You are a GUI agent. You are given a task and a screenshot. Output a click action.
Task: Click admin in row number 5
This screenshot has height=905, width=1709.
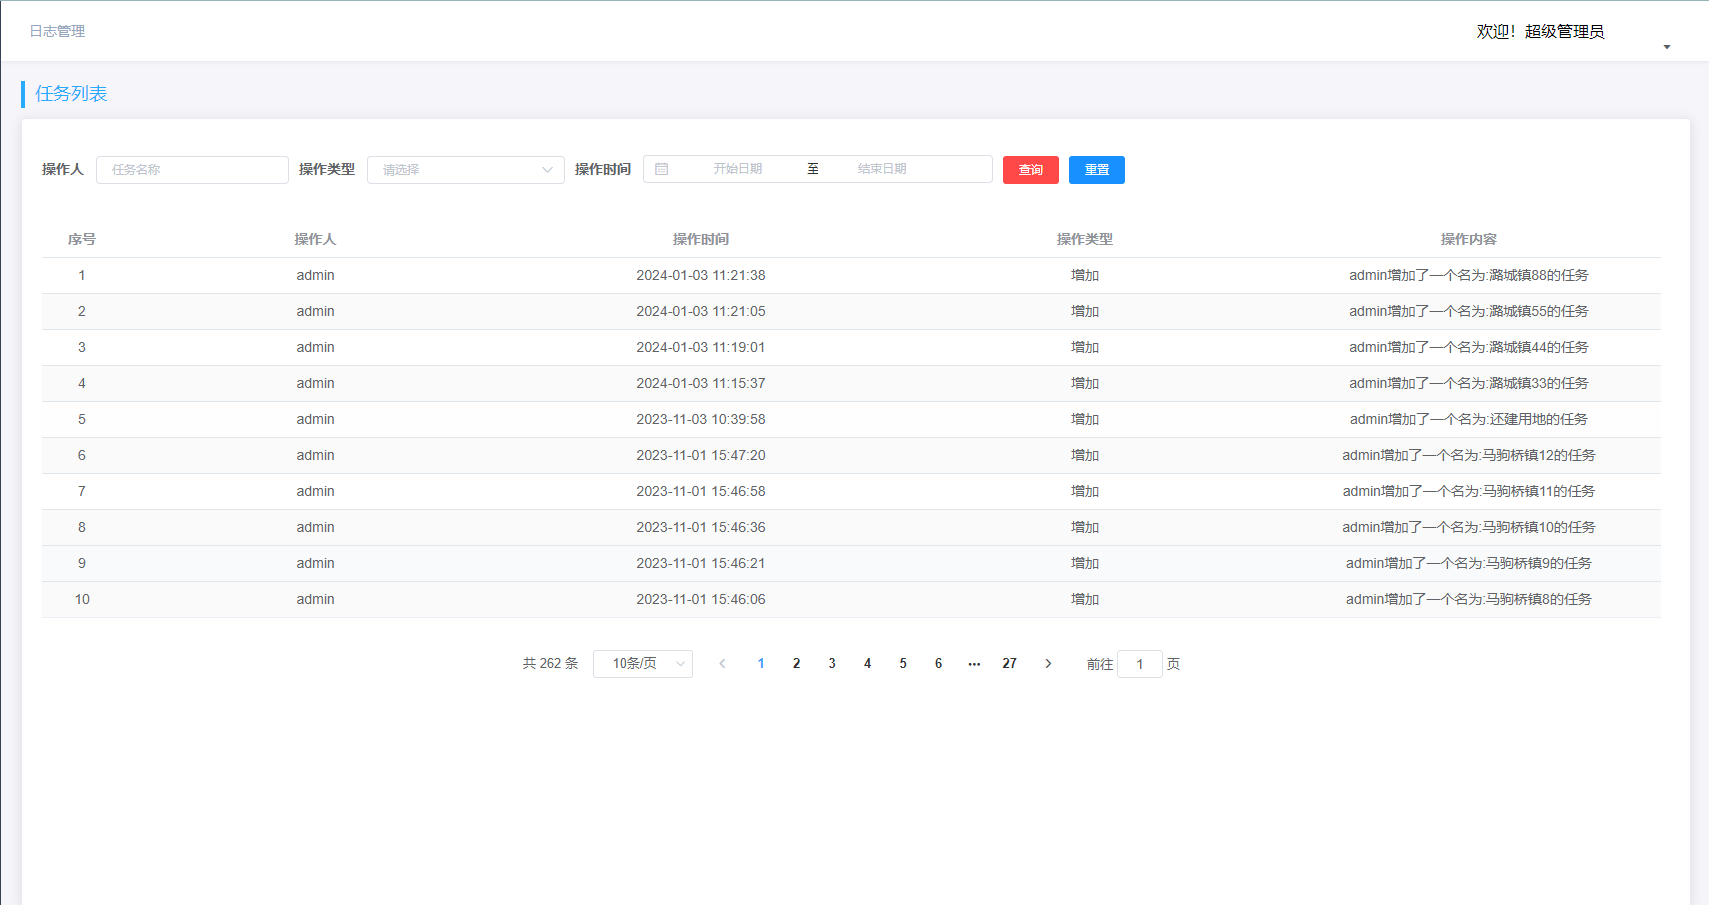click(315, 419)
